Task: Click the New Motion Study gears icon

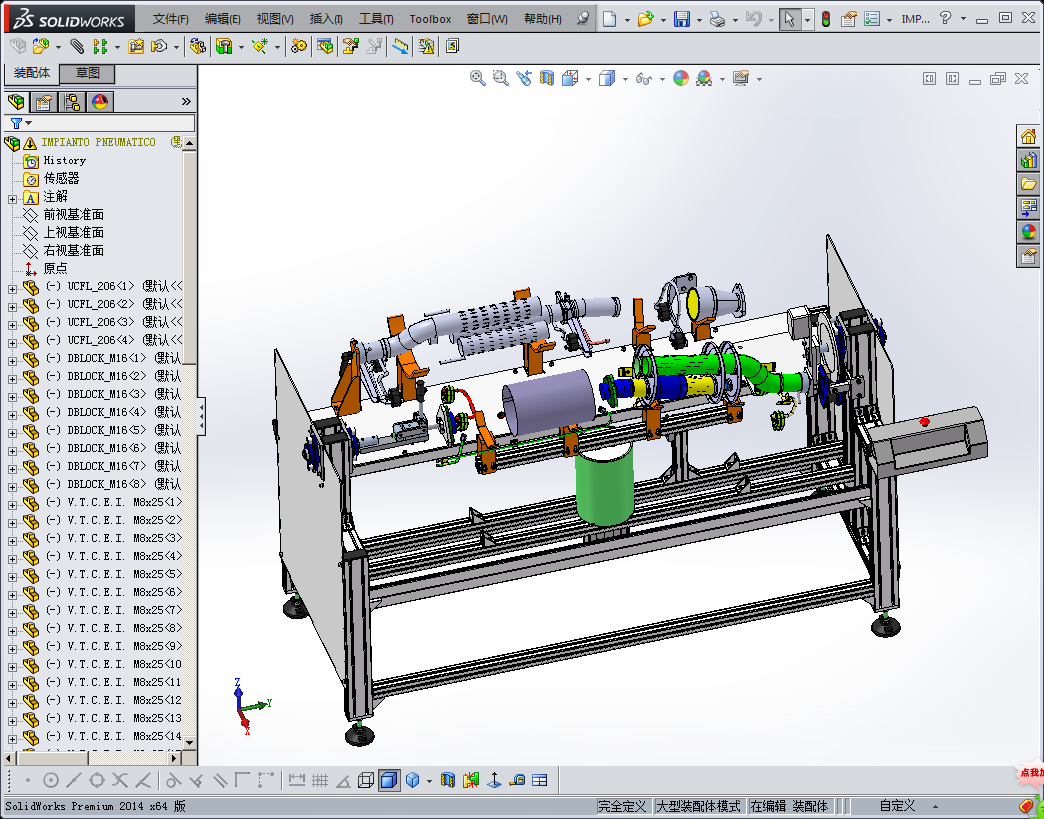Action: (x=299, y=46)
